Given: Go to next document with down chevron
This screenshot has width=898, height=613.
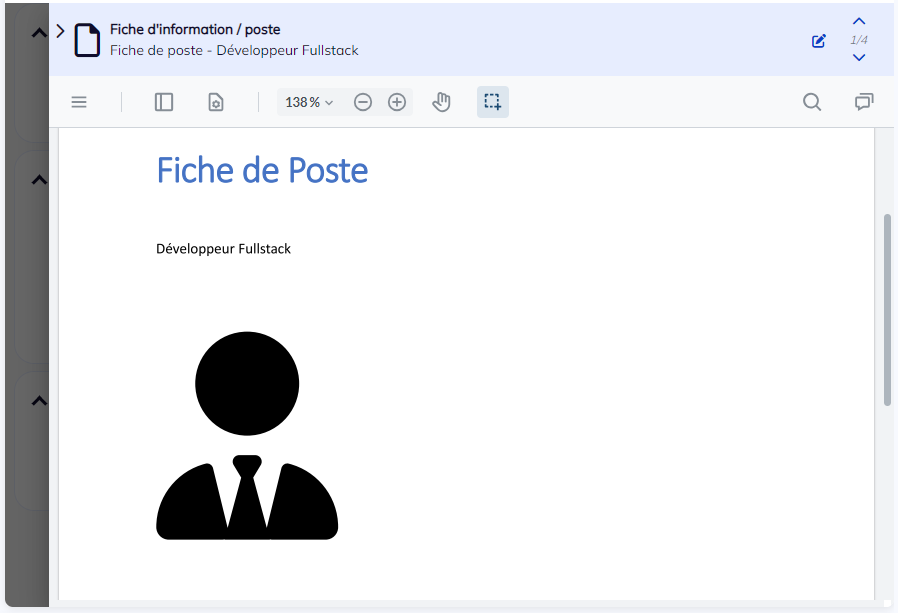Looking at the screenshot, I should click(859, 58).
